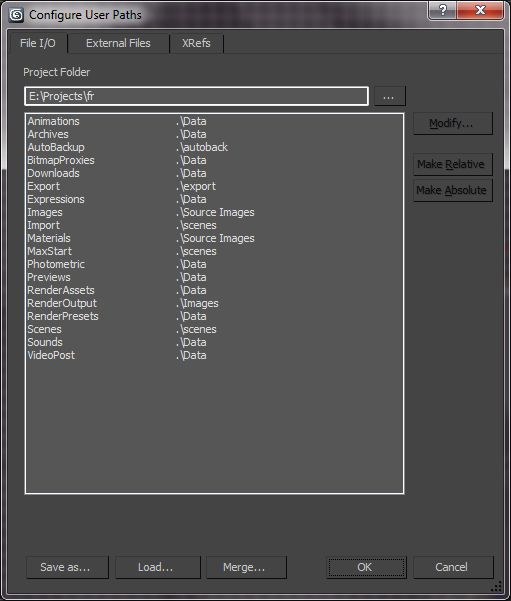Select the BitmapProxies path row
Image resolution: width=511 pixels, height=601 pixels.
point(214,160)
